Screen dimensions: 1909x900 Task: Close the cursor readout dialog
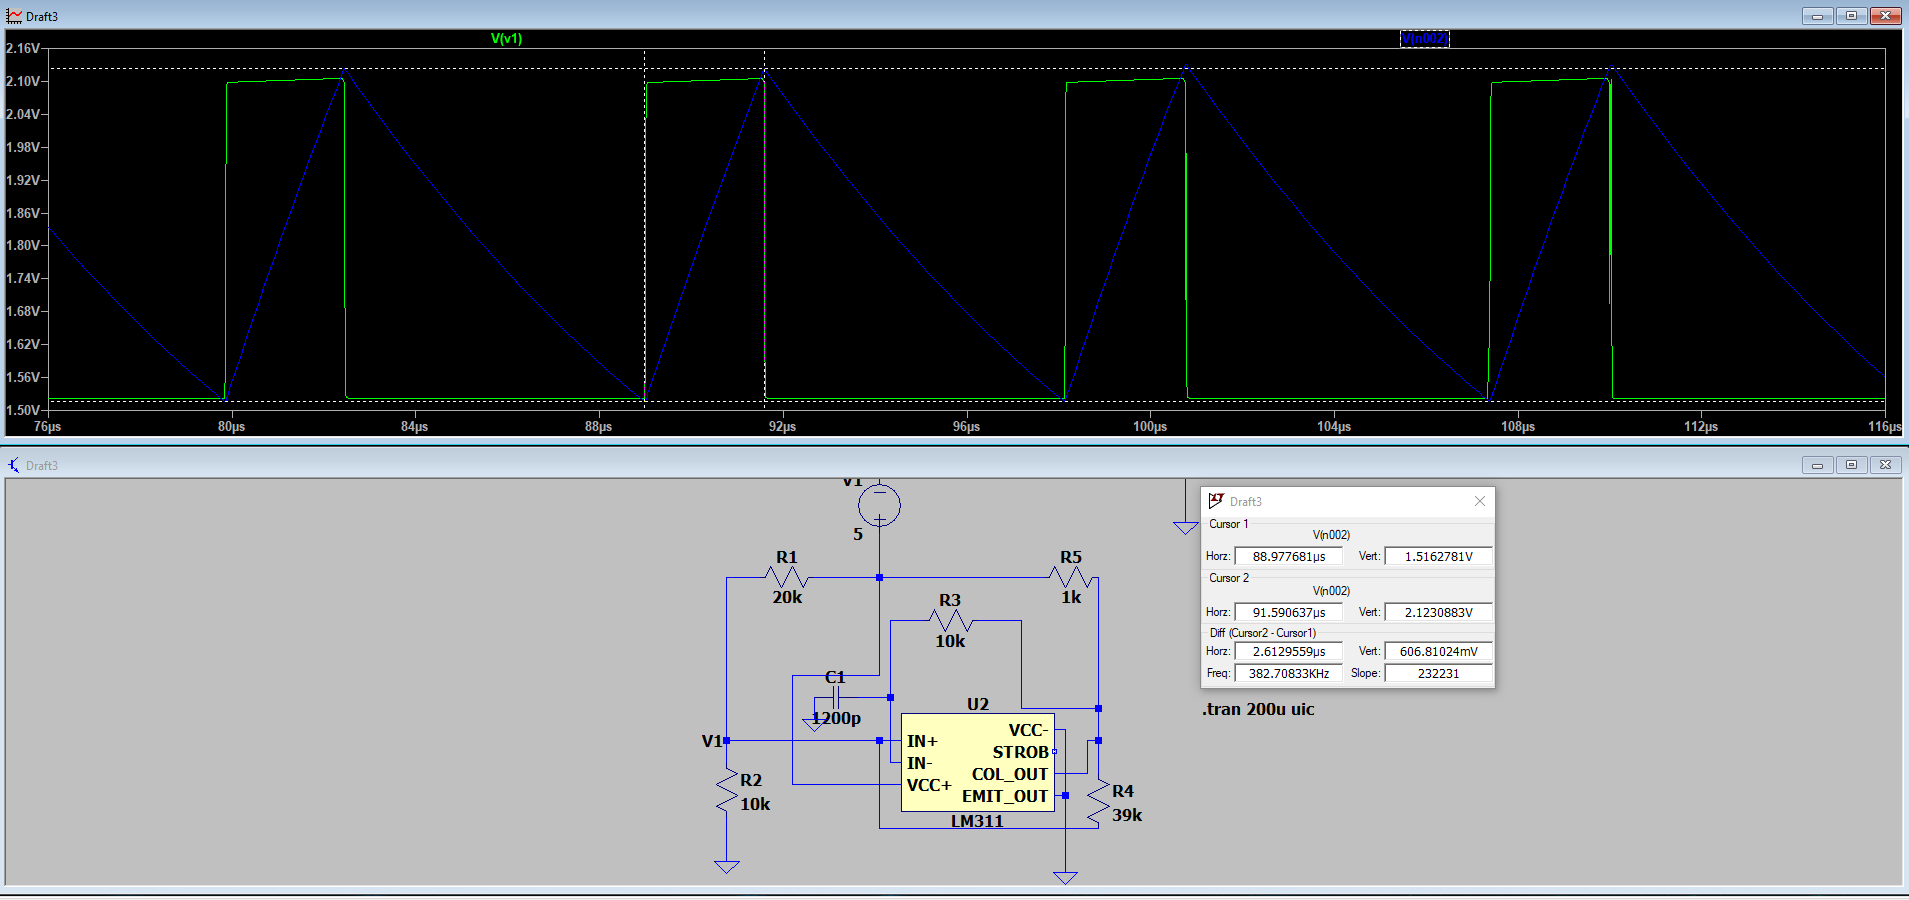(1480, 501)
